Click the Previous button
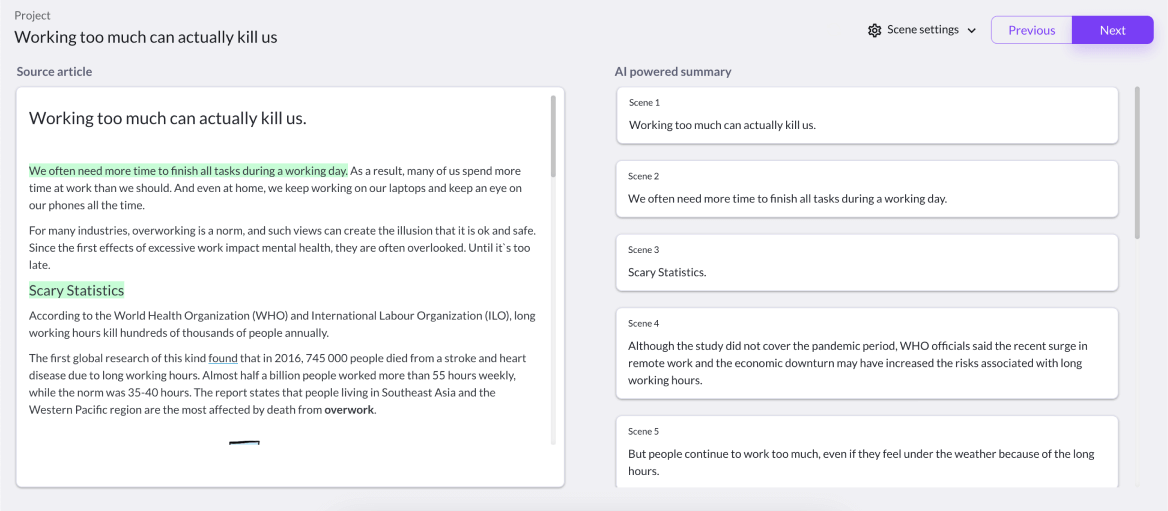This screenshot has height=511, width=1168. (1031, 30)
